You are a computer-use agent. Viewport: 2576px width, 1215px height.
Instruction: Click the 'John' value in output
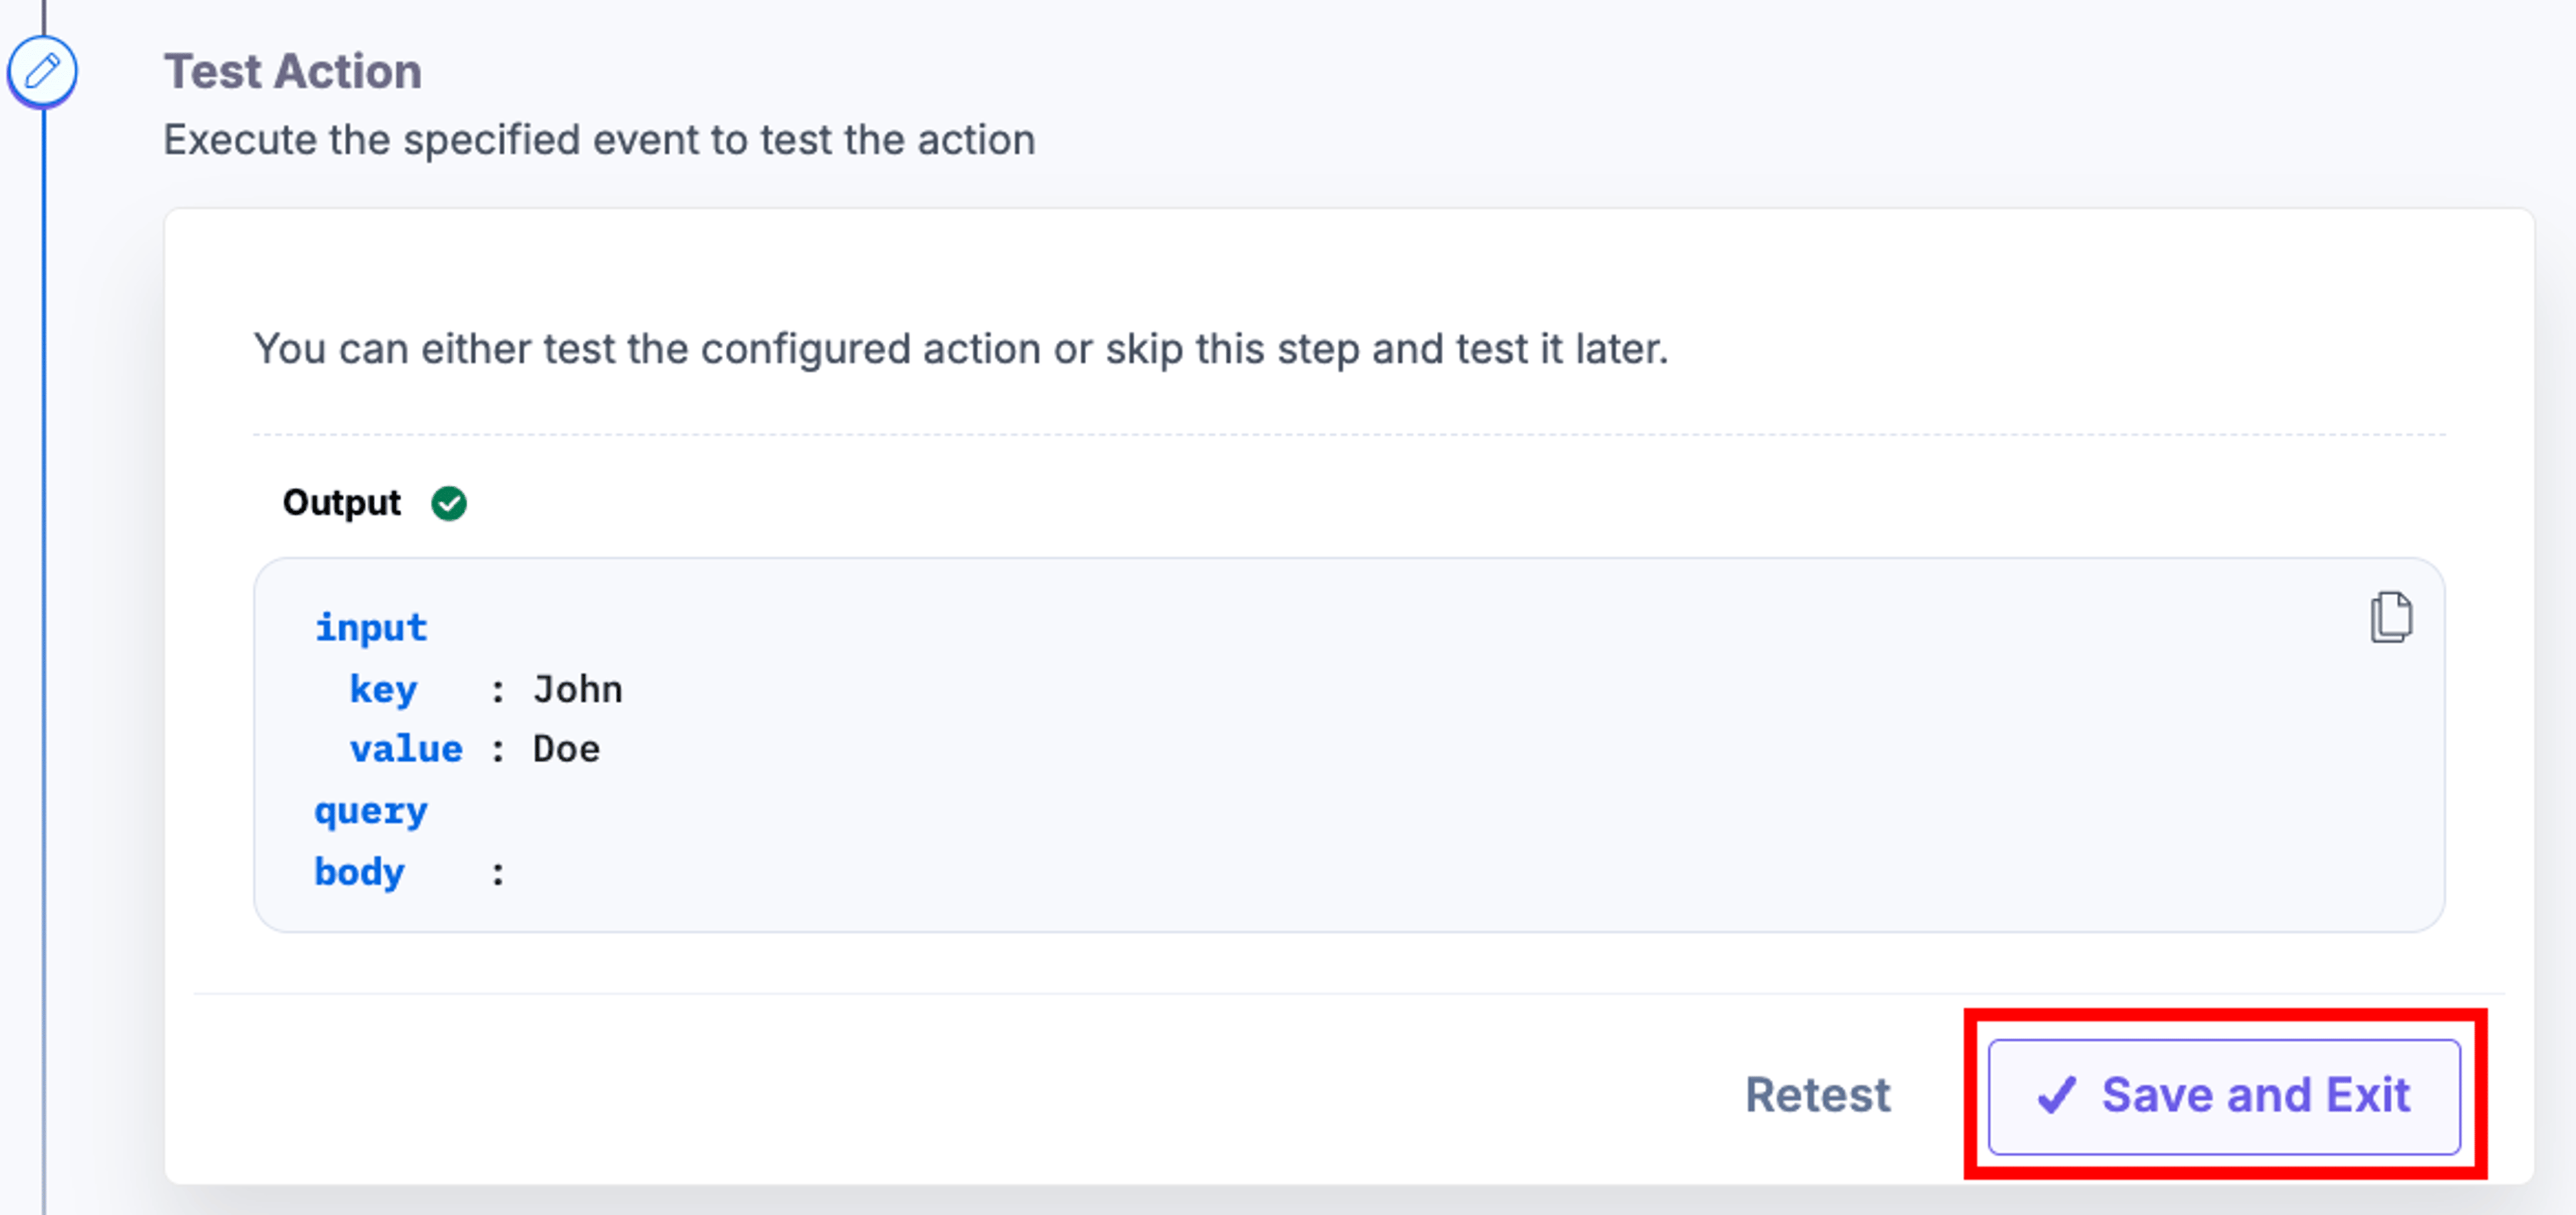(x=578, y=689)
